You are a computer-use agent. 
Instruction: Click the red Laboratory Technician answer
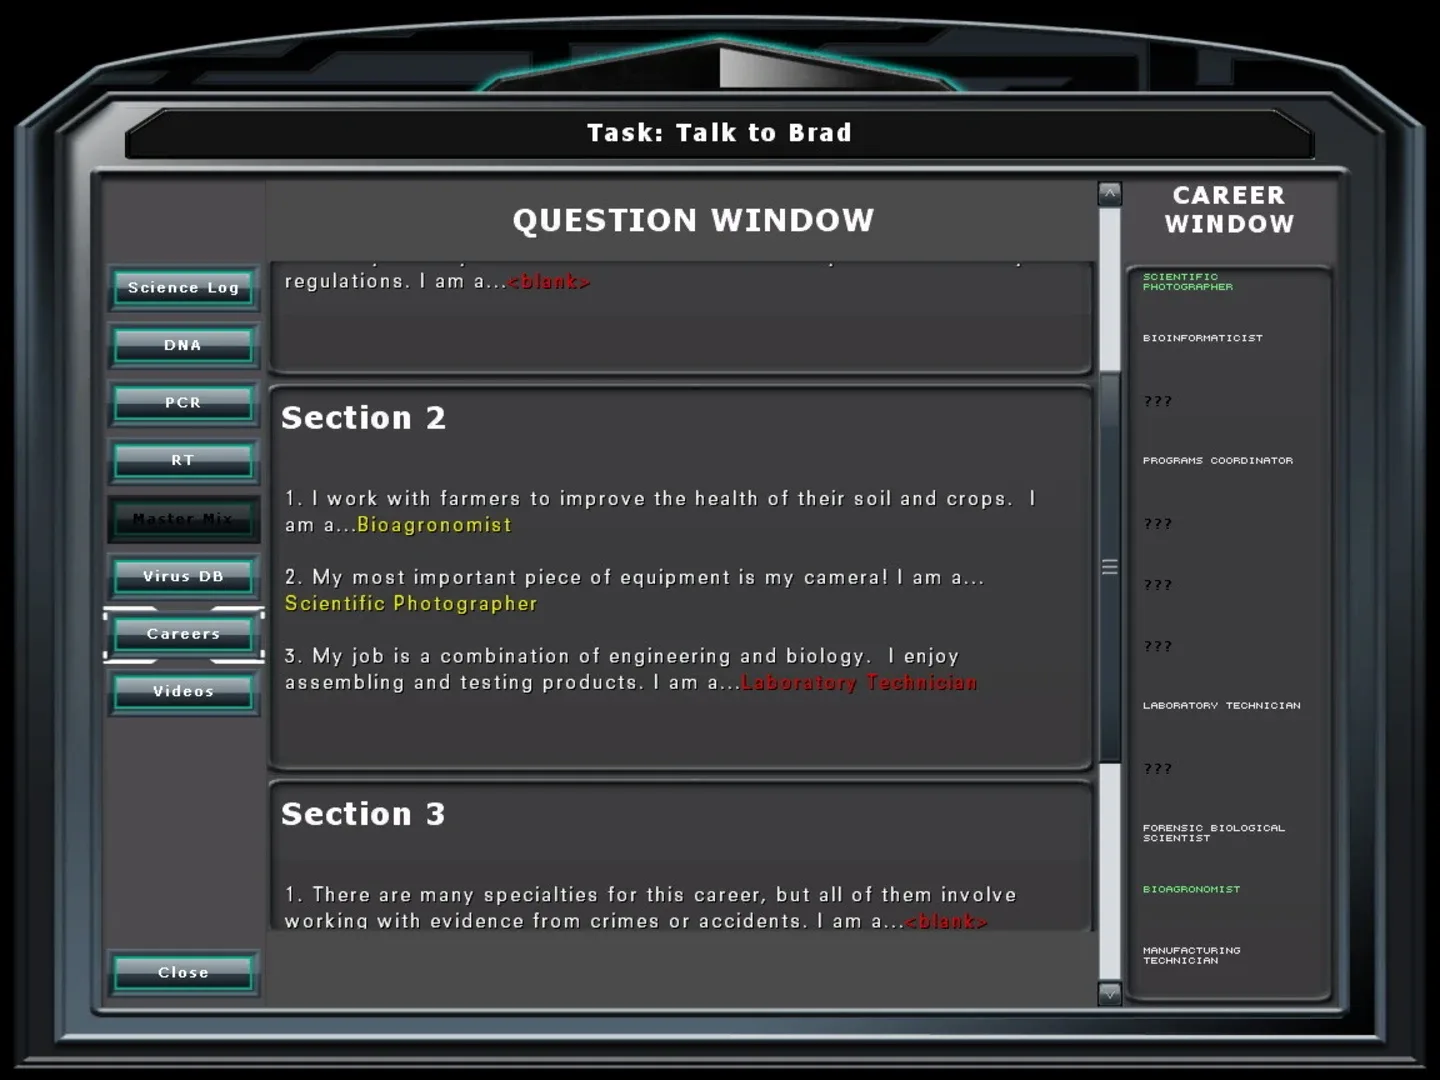point(859,683)
